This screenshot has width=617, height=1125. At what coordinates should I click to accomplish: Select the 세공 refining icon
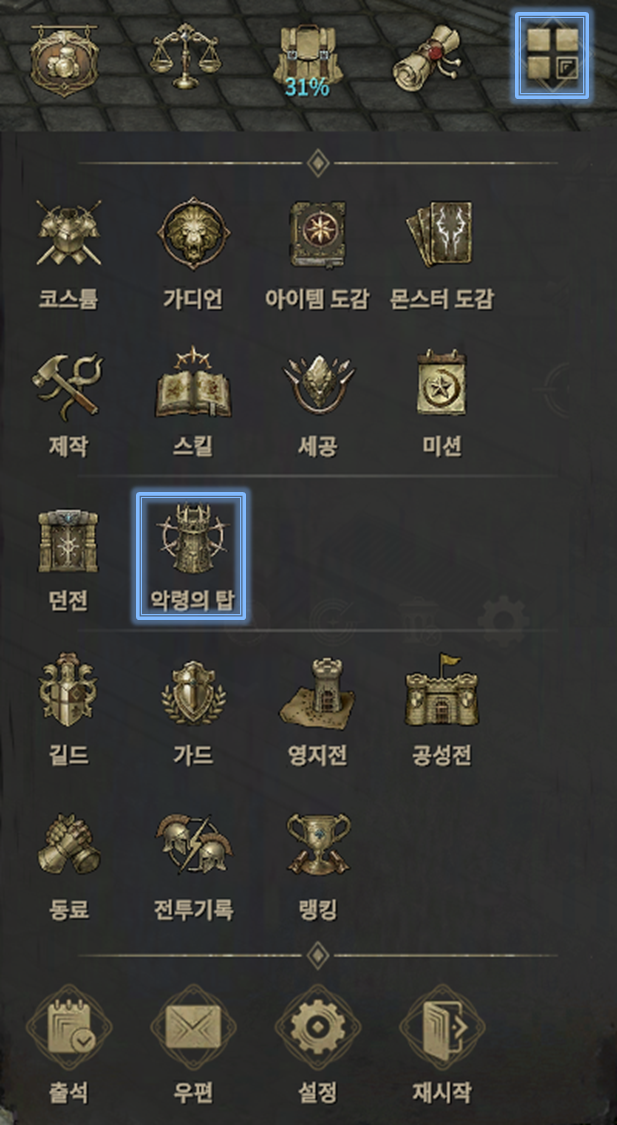318,403
